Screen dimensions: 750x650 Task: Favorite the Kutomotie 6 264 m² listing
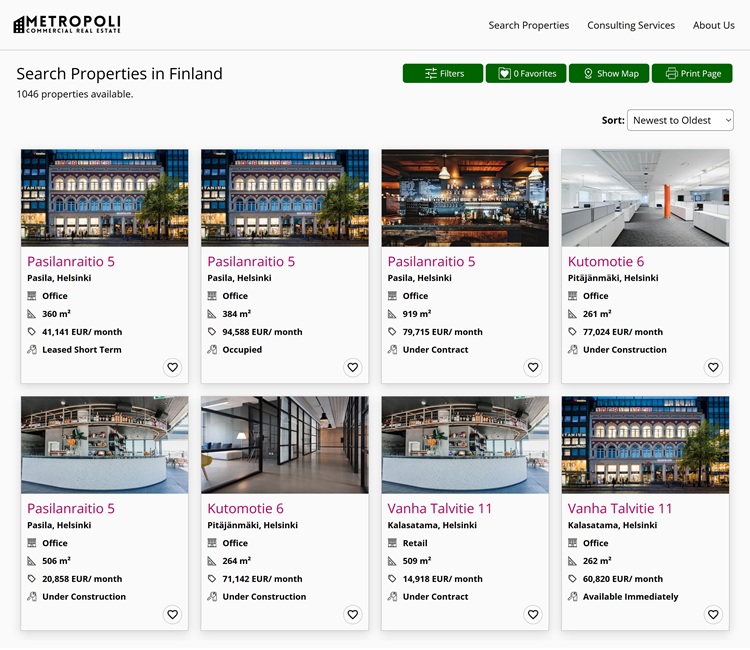[352, 615]
